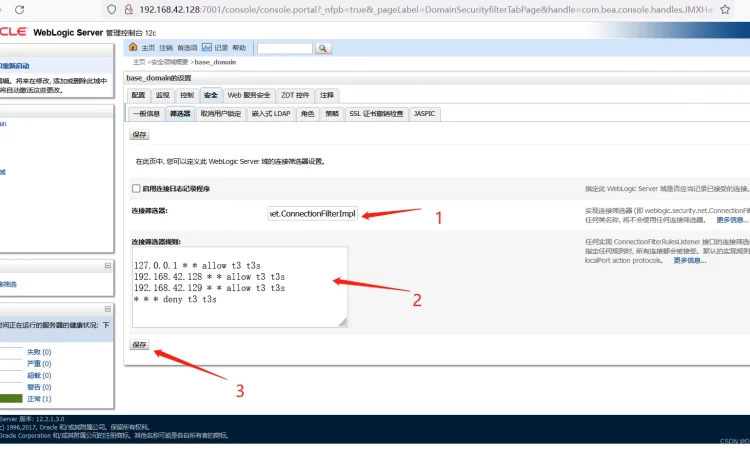Screen dimensions: 750x450
Task: Click the 注销 toolbar link
Action: 166,48
